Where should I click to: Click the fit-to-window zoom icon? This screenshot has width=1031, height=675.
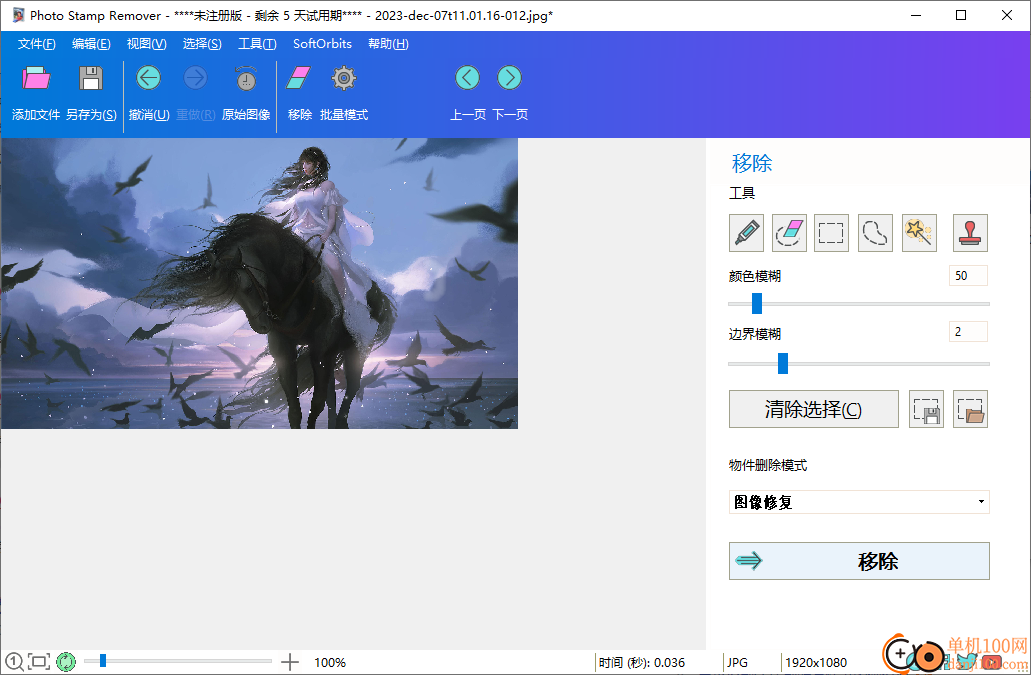click(x=39, y=662)
